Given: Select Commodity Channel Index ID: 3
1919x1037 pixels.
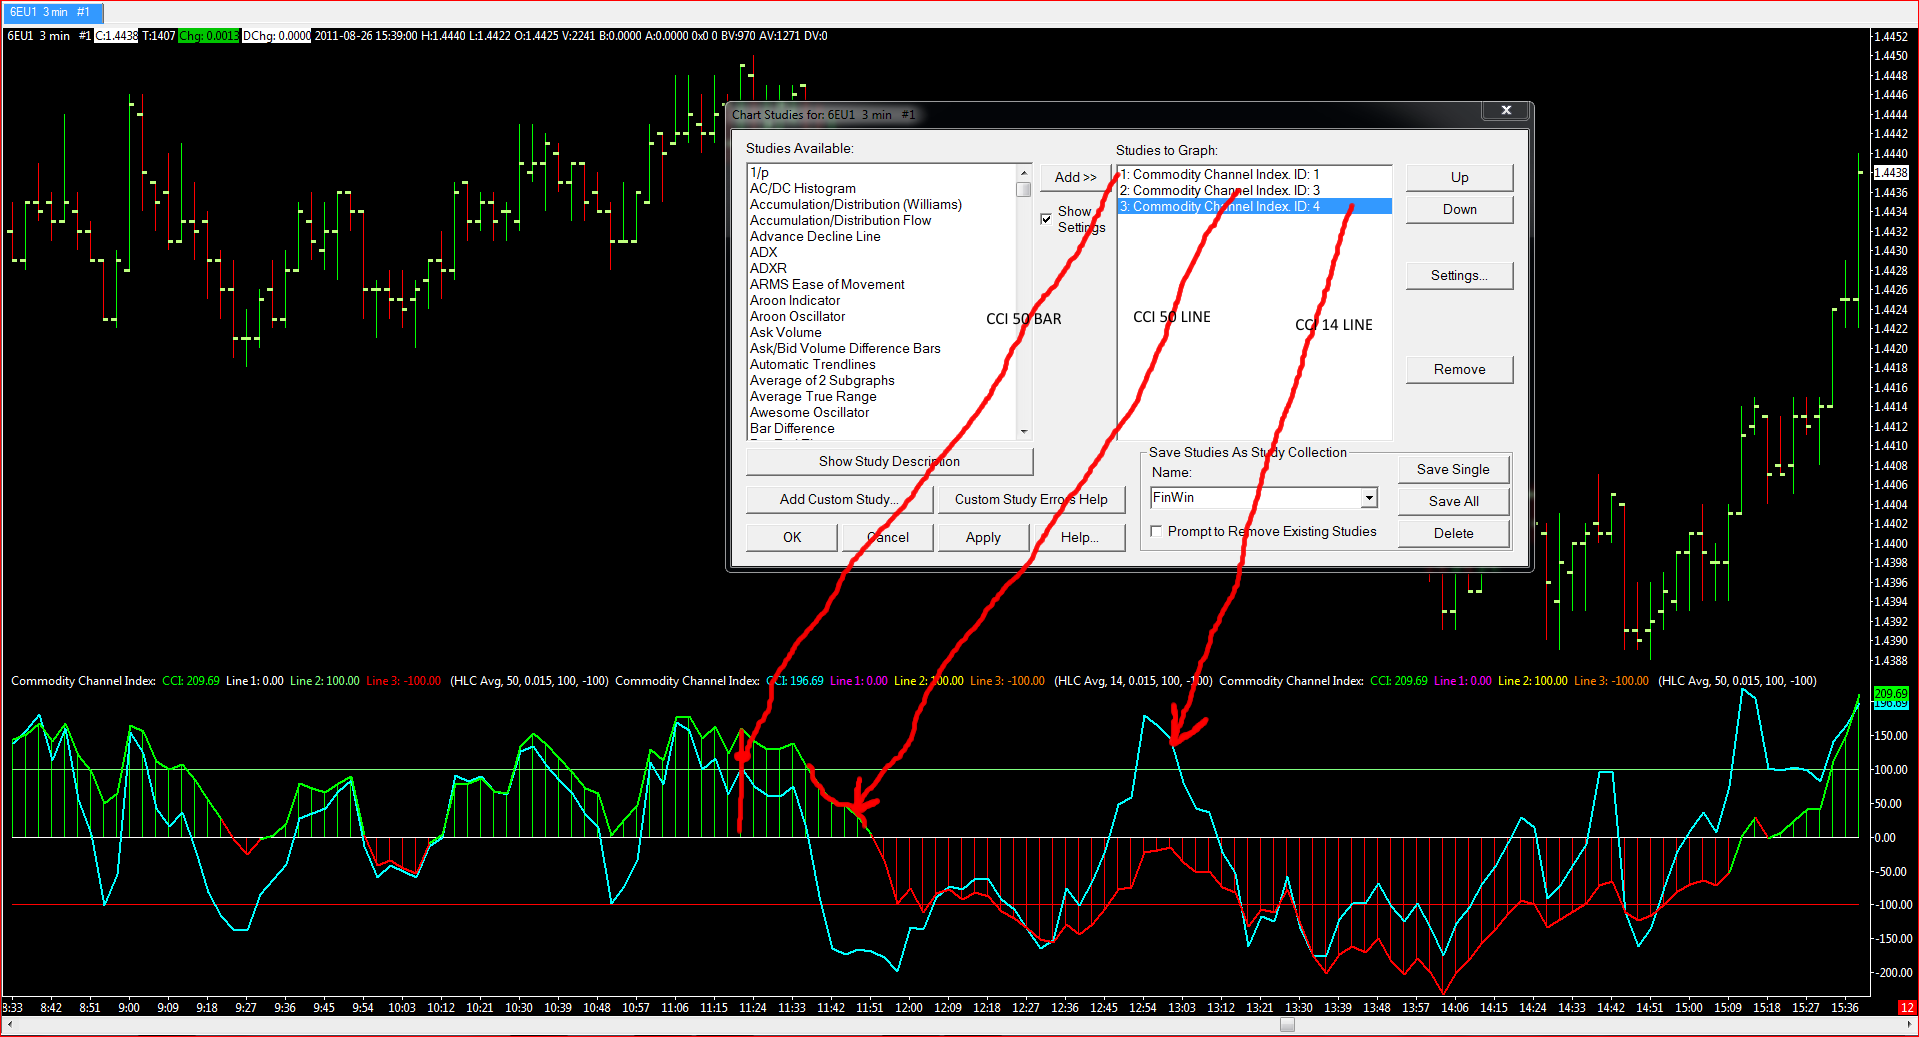Looking at the screenshot, I should point(1254,190).
